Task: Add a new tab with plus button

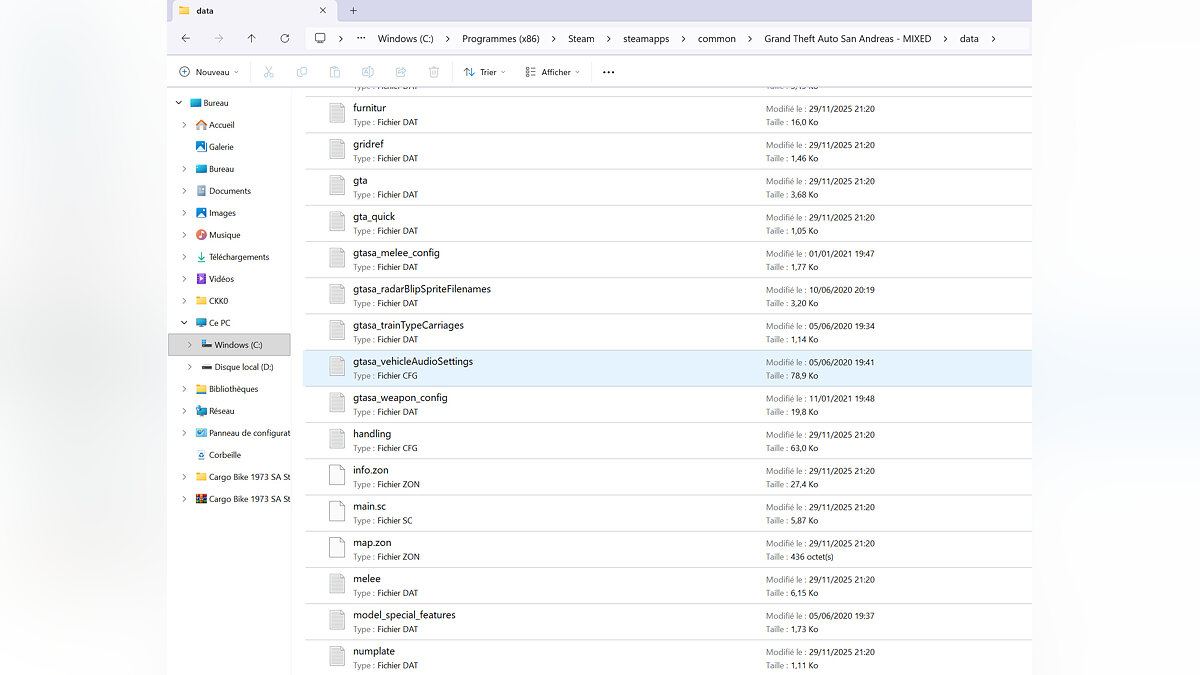Action: (x=353, y=10)
